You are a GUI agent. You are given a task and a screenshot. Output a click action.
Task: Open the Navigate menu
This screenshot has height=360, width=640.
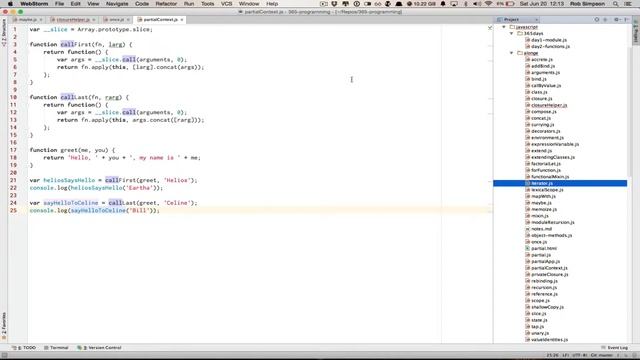click(117, 4)
